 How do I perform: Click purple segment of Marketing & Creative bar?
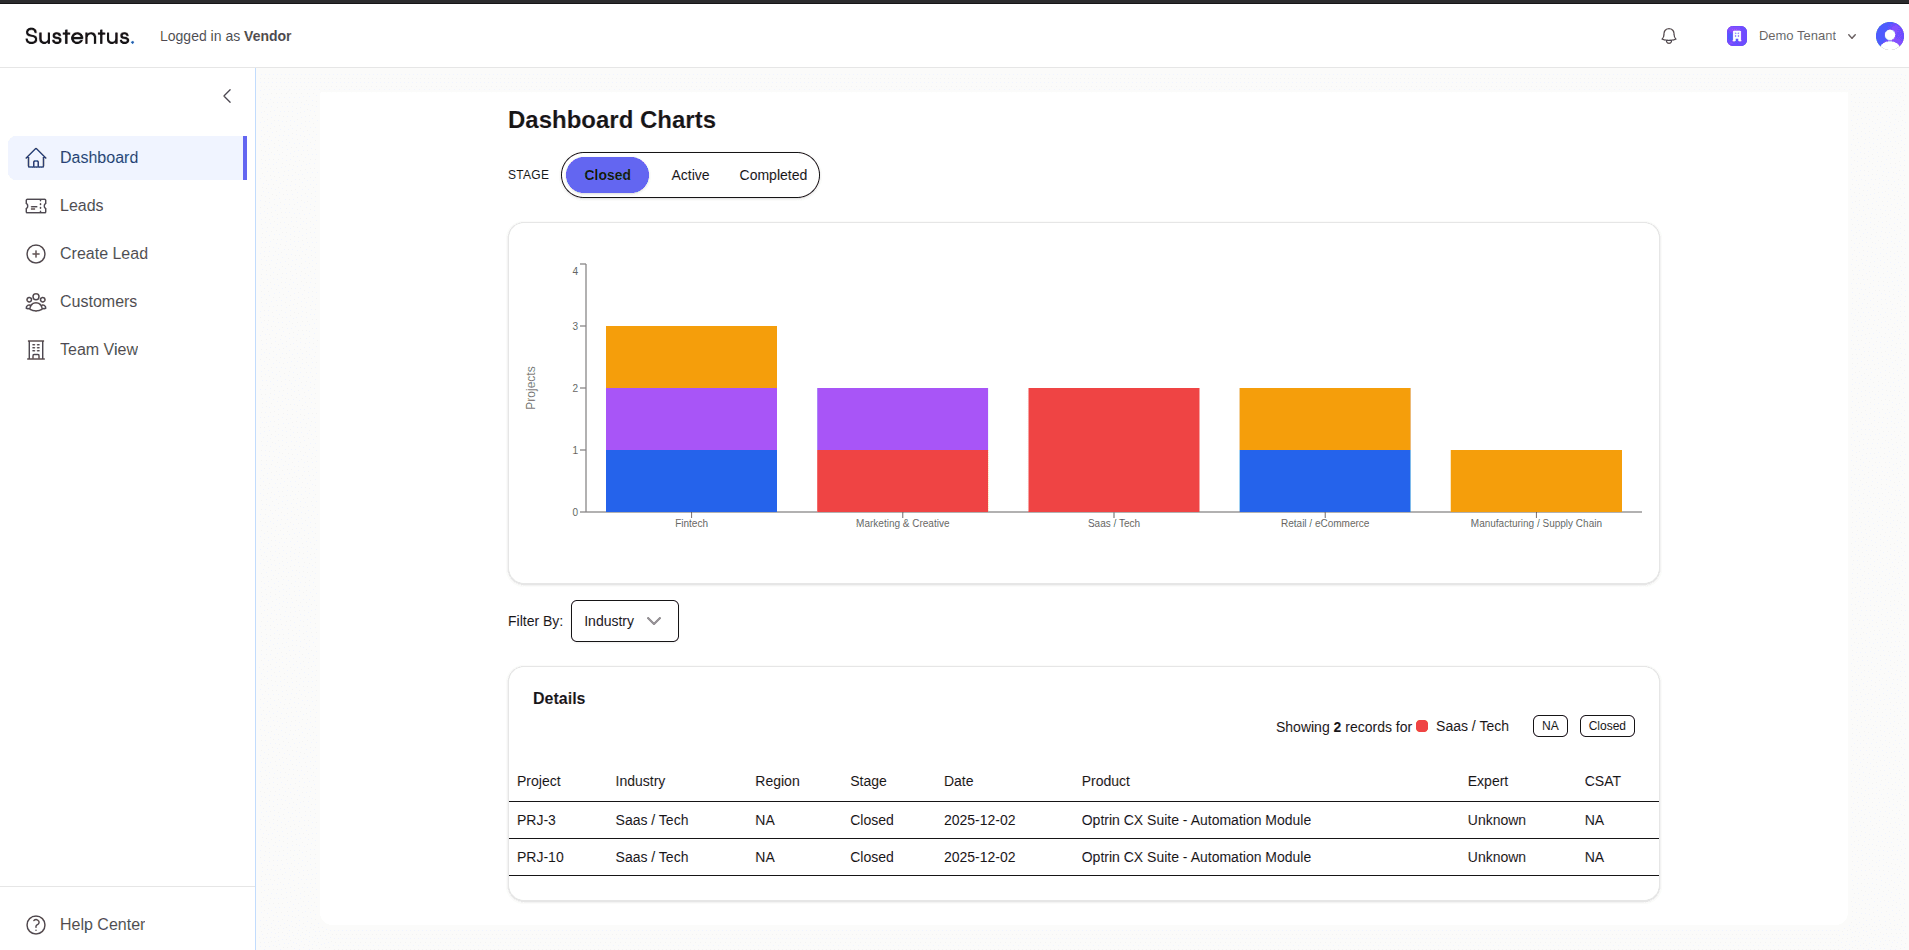(x=902, y=419)
